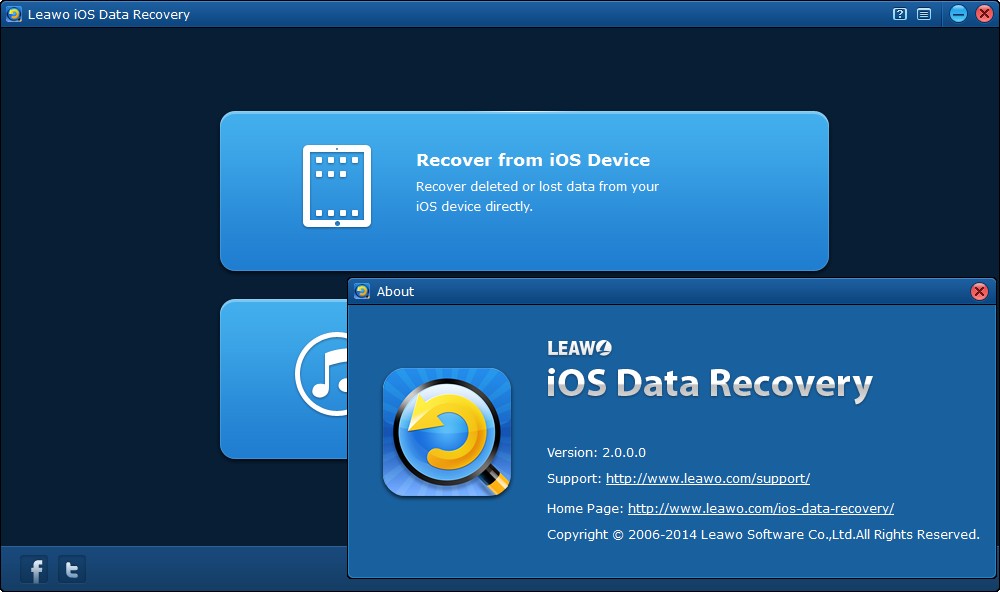Click the copyright 2006-2014 Leawo text
This screenshot has height=592, width=1000.
point(763,535)
